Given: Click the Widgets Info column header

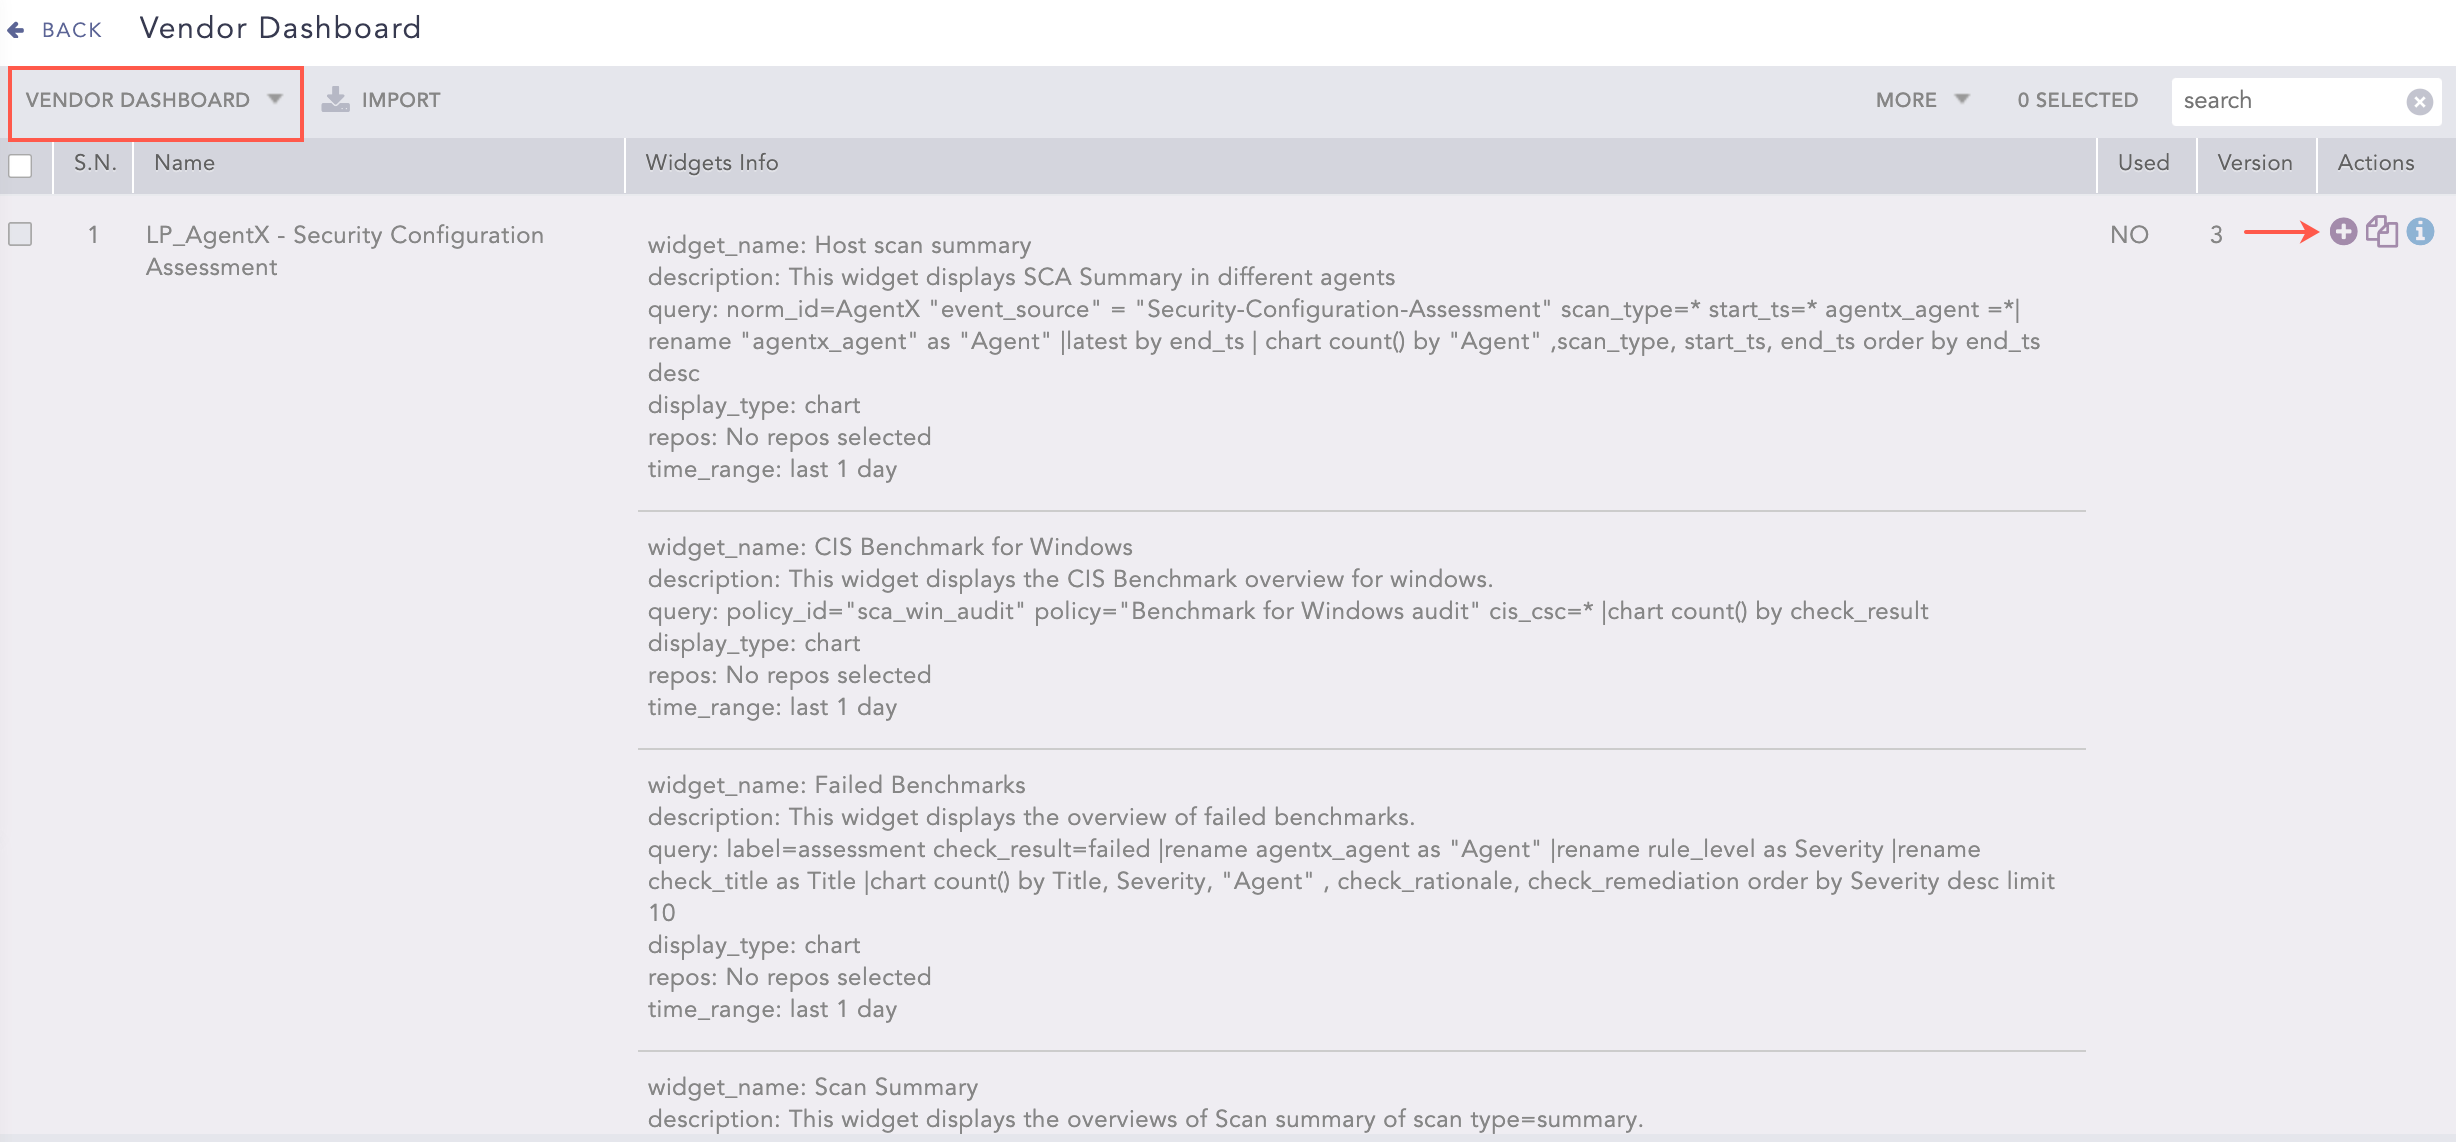Looking at the screenshot, I should (x=712, y=163).
